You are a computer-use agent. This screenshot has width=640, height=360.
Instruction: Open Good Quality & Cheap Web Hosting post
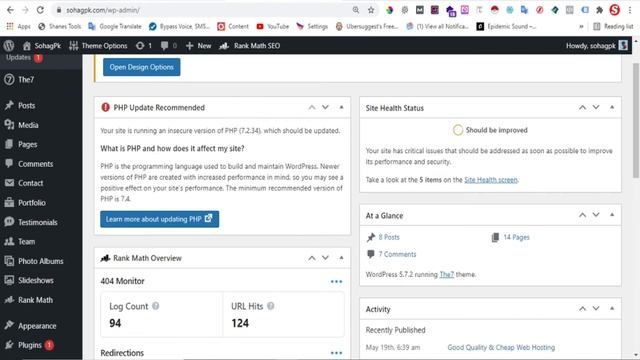(501, 347)
